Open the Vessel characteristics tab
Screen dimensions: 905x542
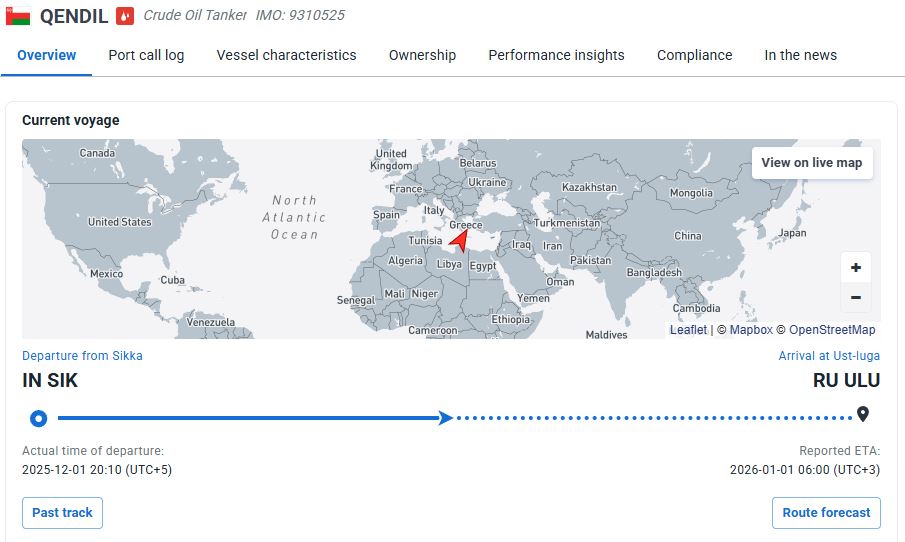(286, 55)
